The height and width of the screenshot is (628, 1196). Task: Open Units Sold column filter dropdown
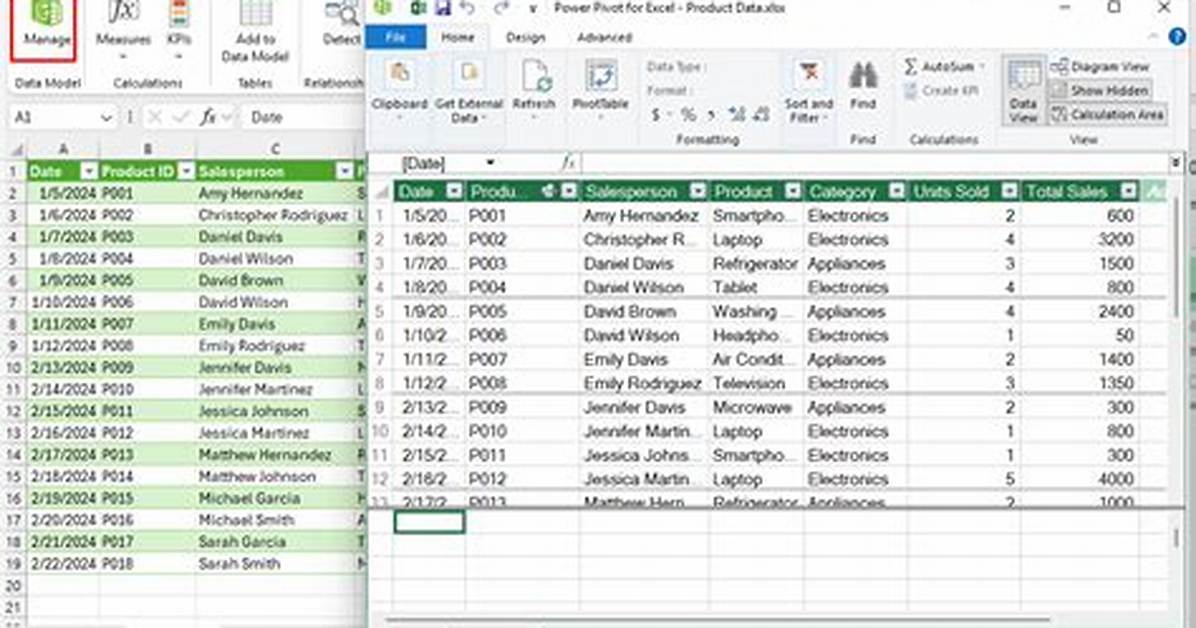click(1010, 192)
